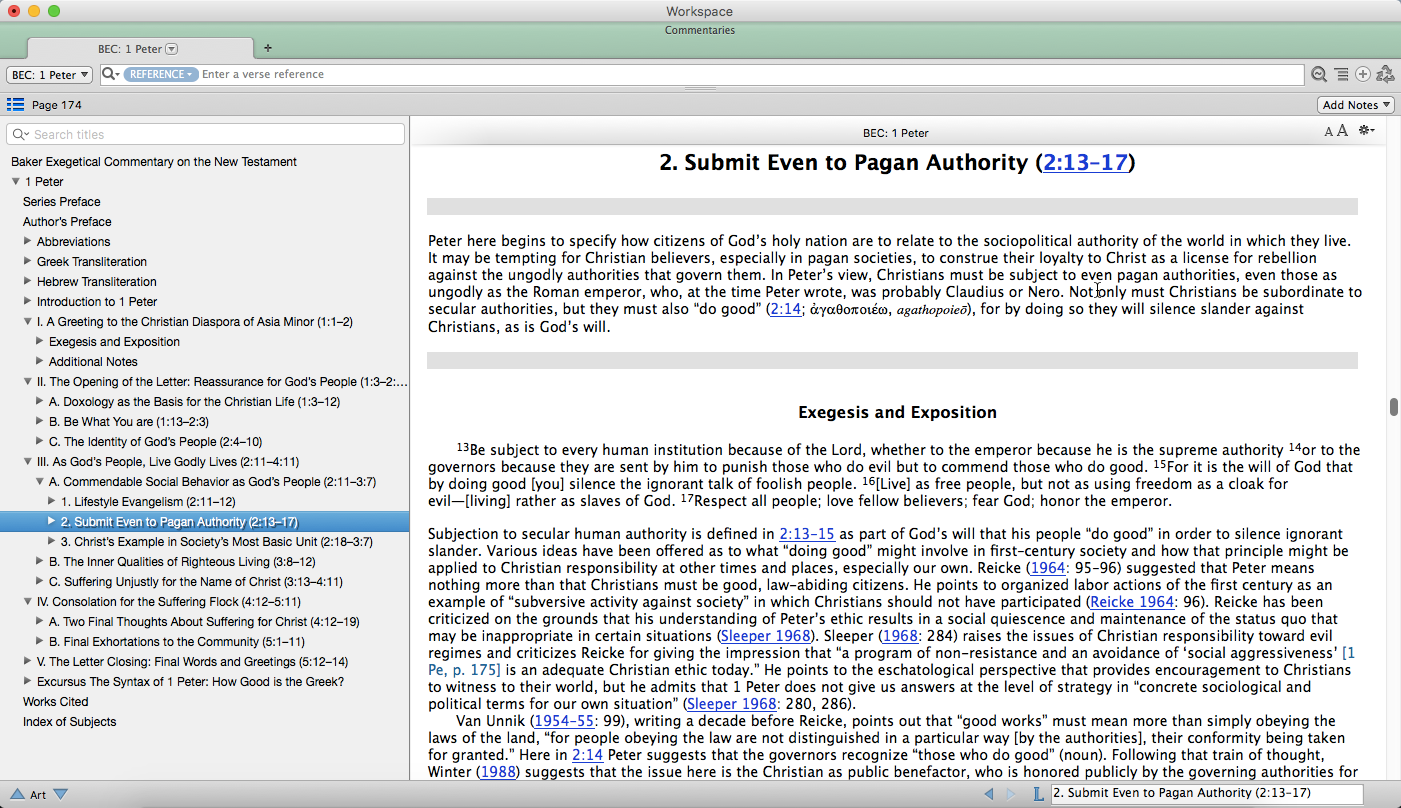The image size is (1401, 808).
Task: Increase text size with large A
Action: 1342,131
